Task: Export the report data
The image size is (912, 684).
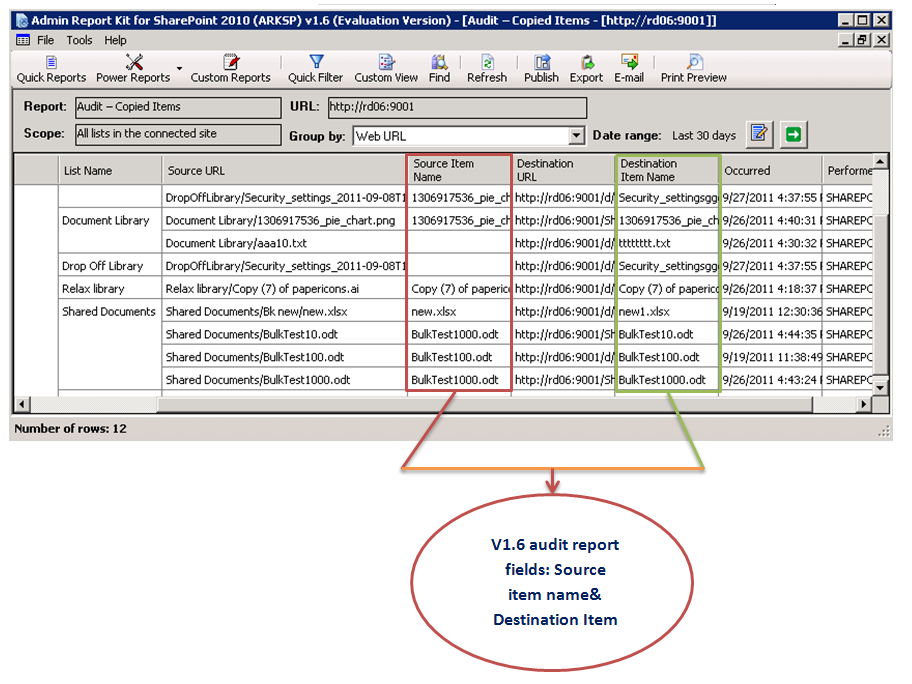Action: coord(586,70)
